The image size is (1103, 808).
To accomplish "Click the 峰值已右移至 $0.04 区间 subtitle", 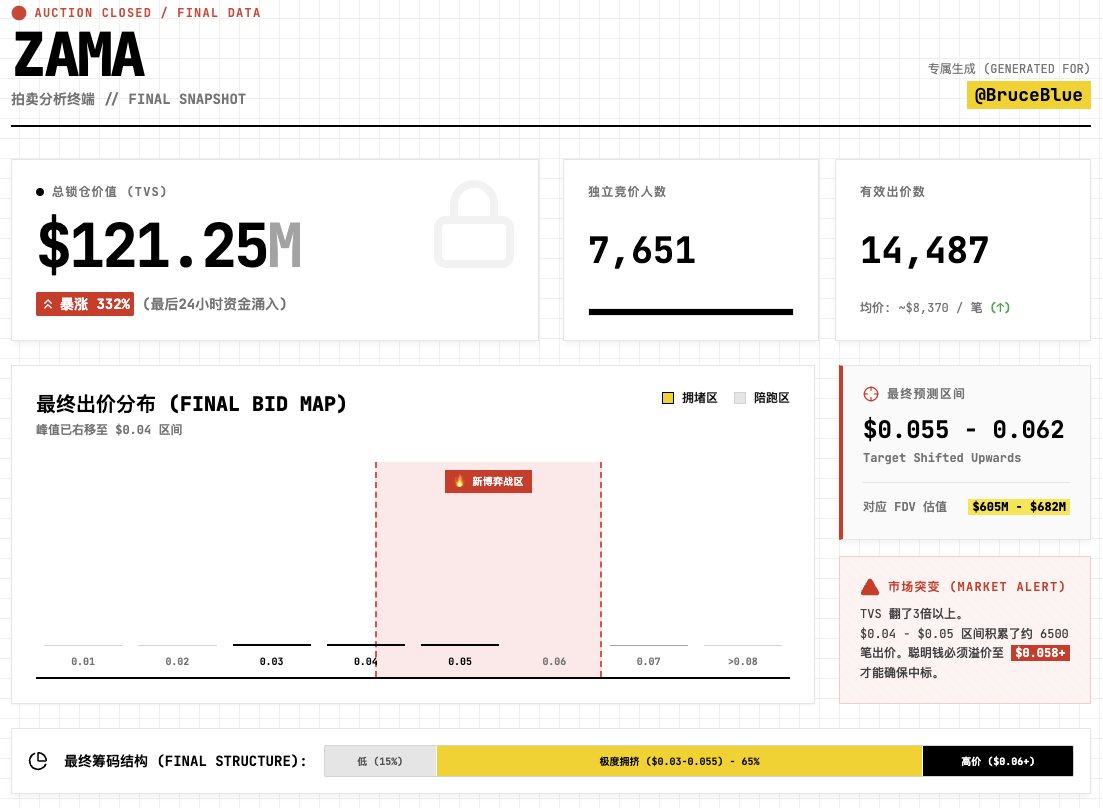I will pos(109,430).
